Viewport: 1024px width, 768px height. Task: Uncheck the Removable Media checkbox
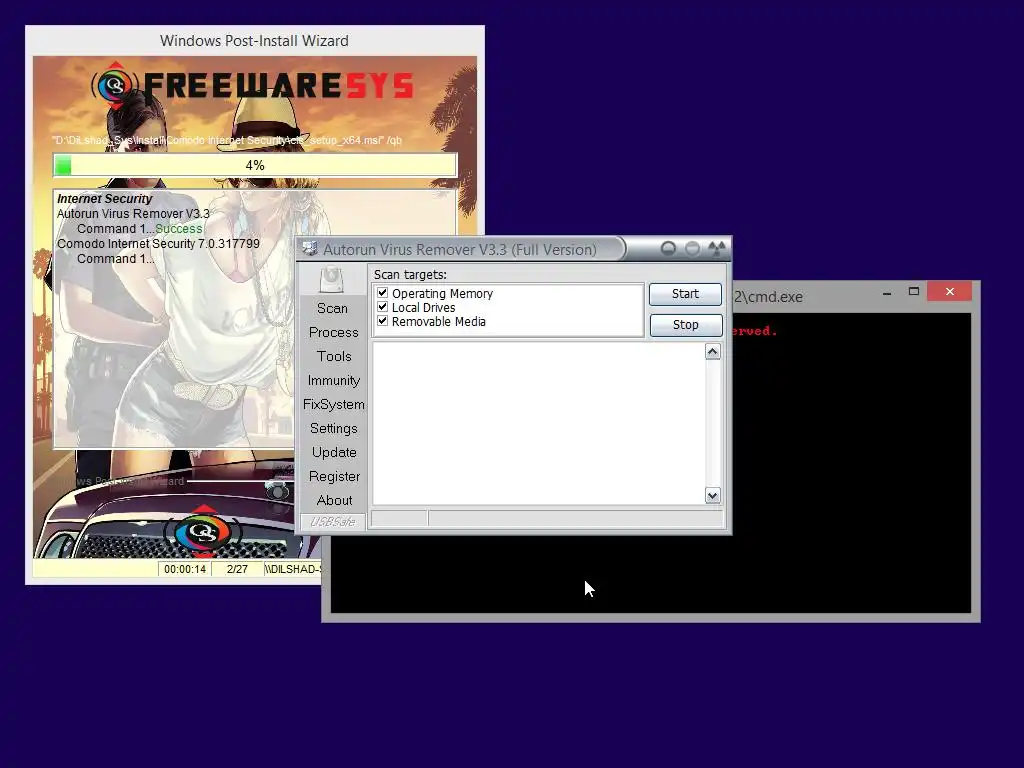(x=383, y=321)
